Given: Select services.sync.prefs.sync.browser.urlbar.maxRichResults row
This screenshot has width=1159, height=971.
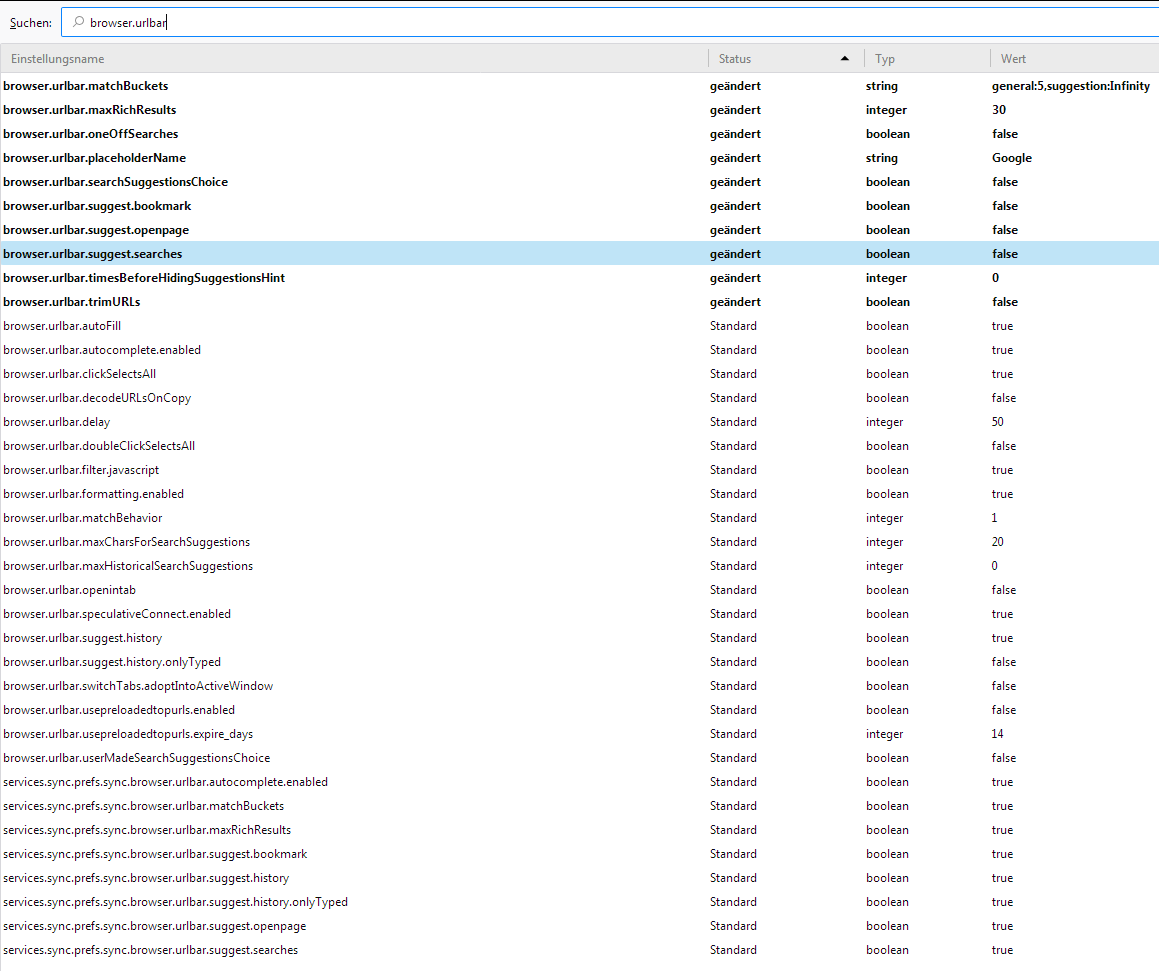Looking at the screenshot, I should (580, 830).
